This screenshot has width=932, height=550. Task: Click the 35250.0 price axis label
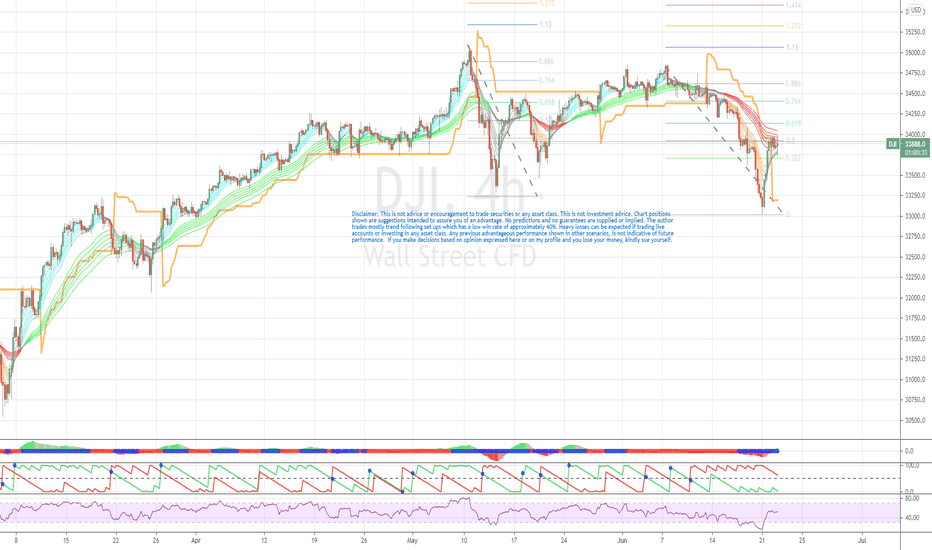pyautogui.click(x=915, y=32)
